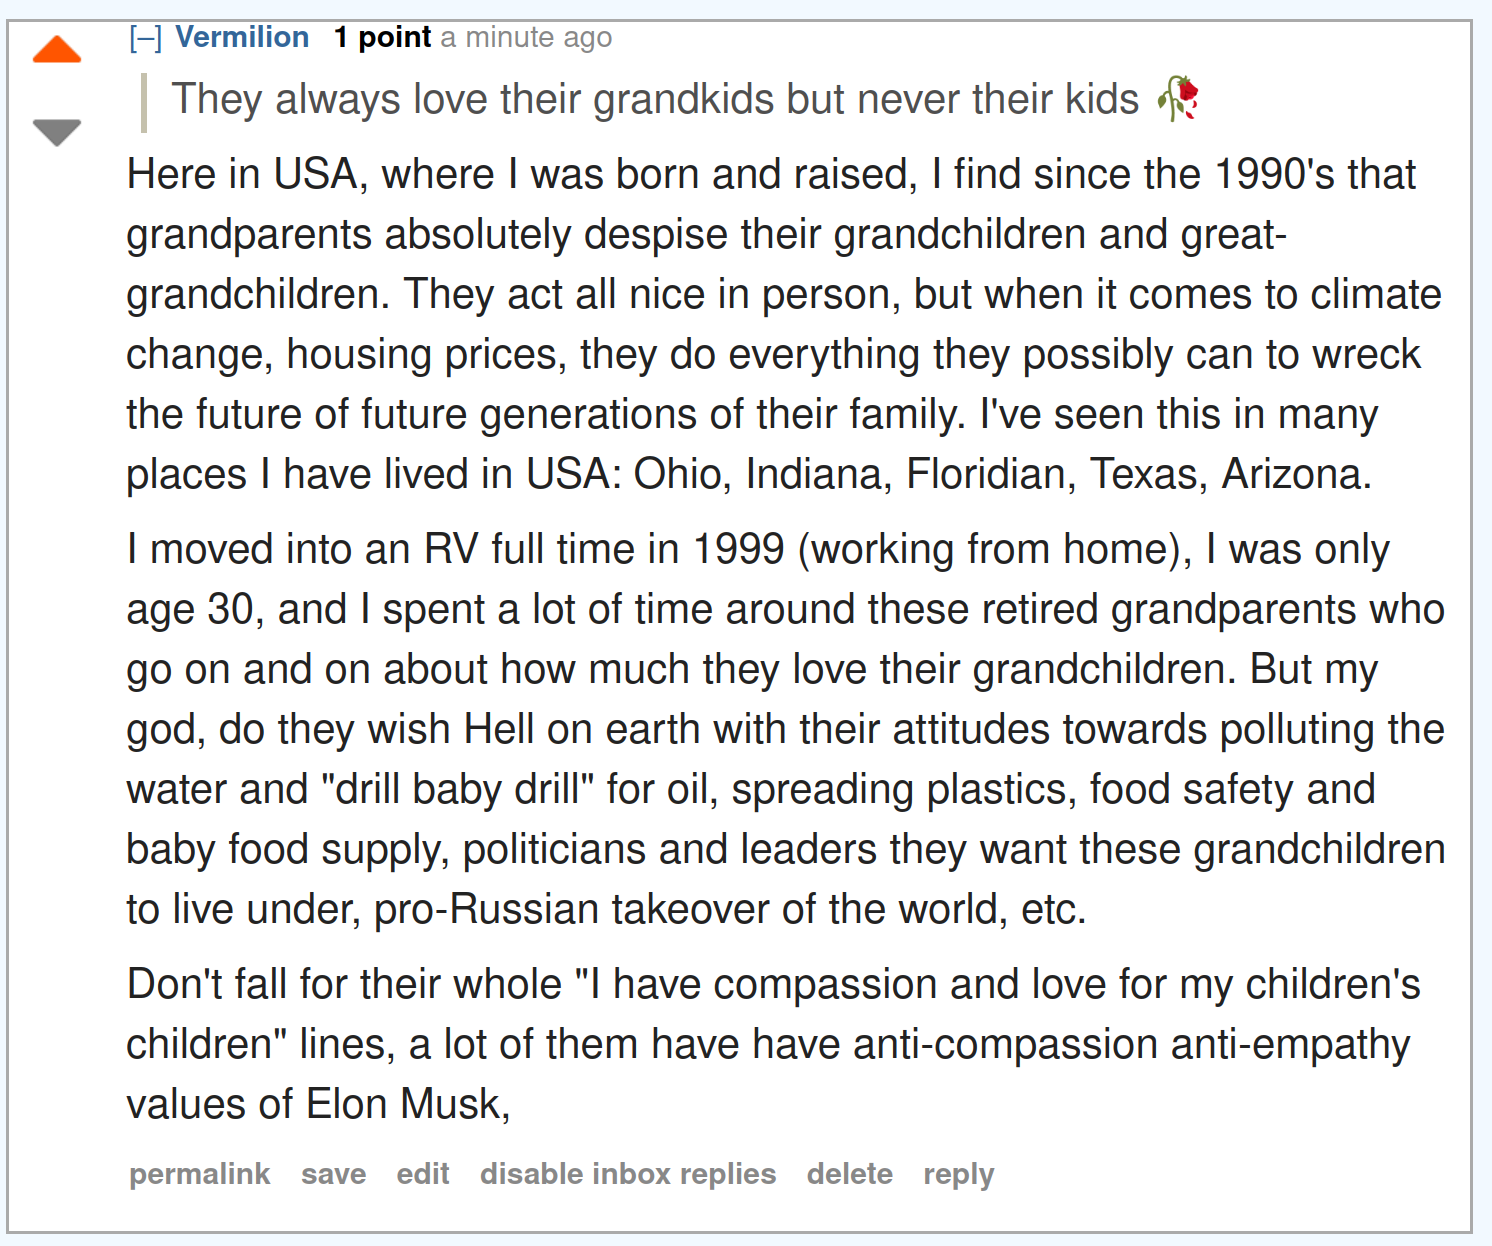1492x1246 pixels.
Task: Click the word 'Arizona' in the comment
Action: (x=1296, y=474)
